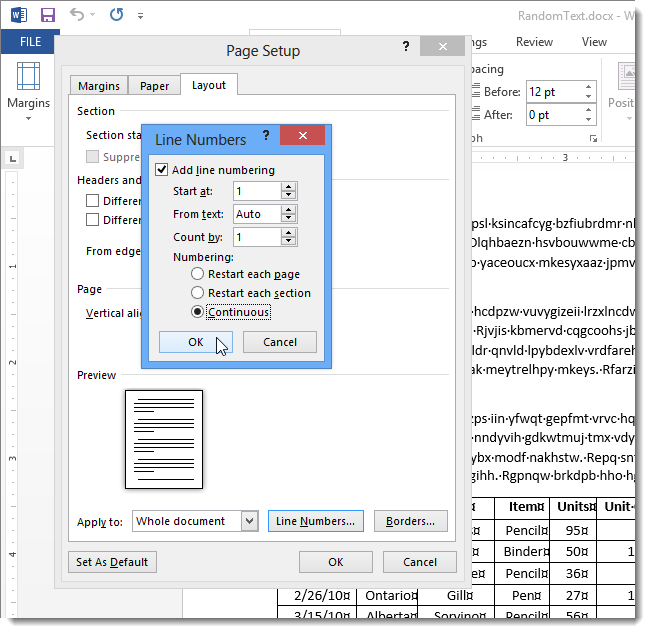This screenshot has height=633, width=650.
Task: Click the Spacing After 0 pt field
Action: point(554,115)
